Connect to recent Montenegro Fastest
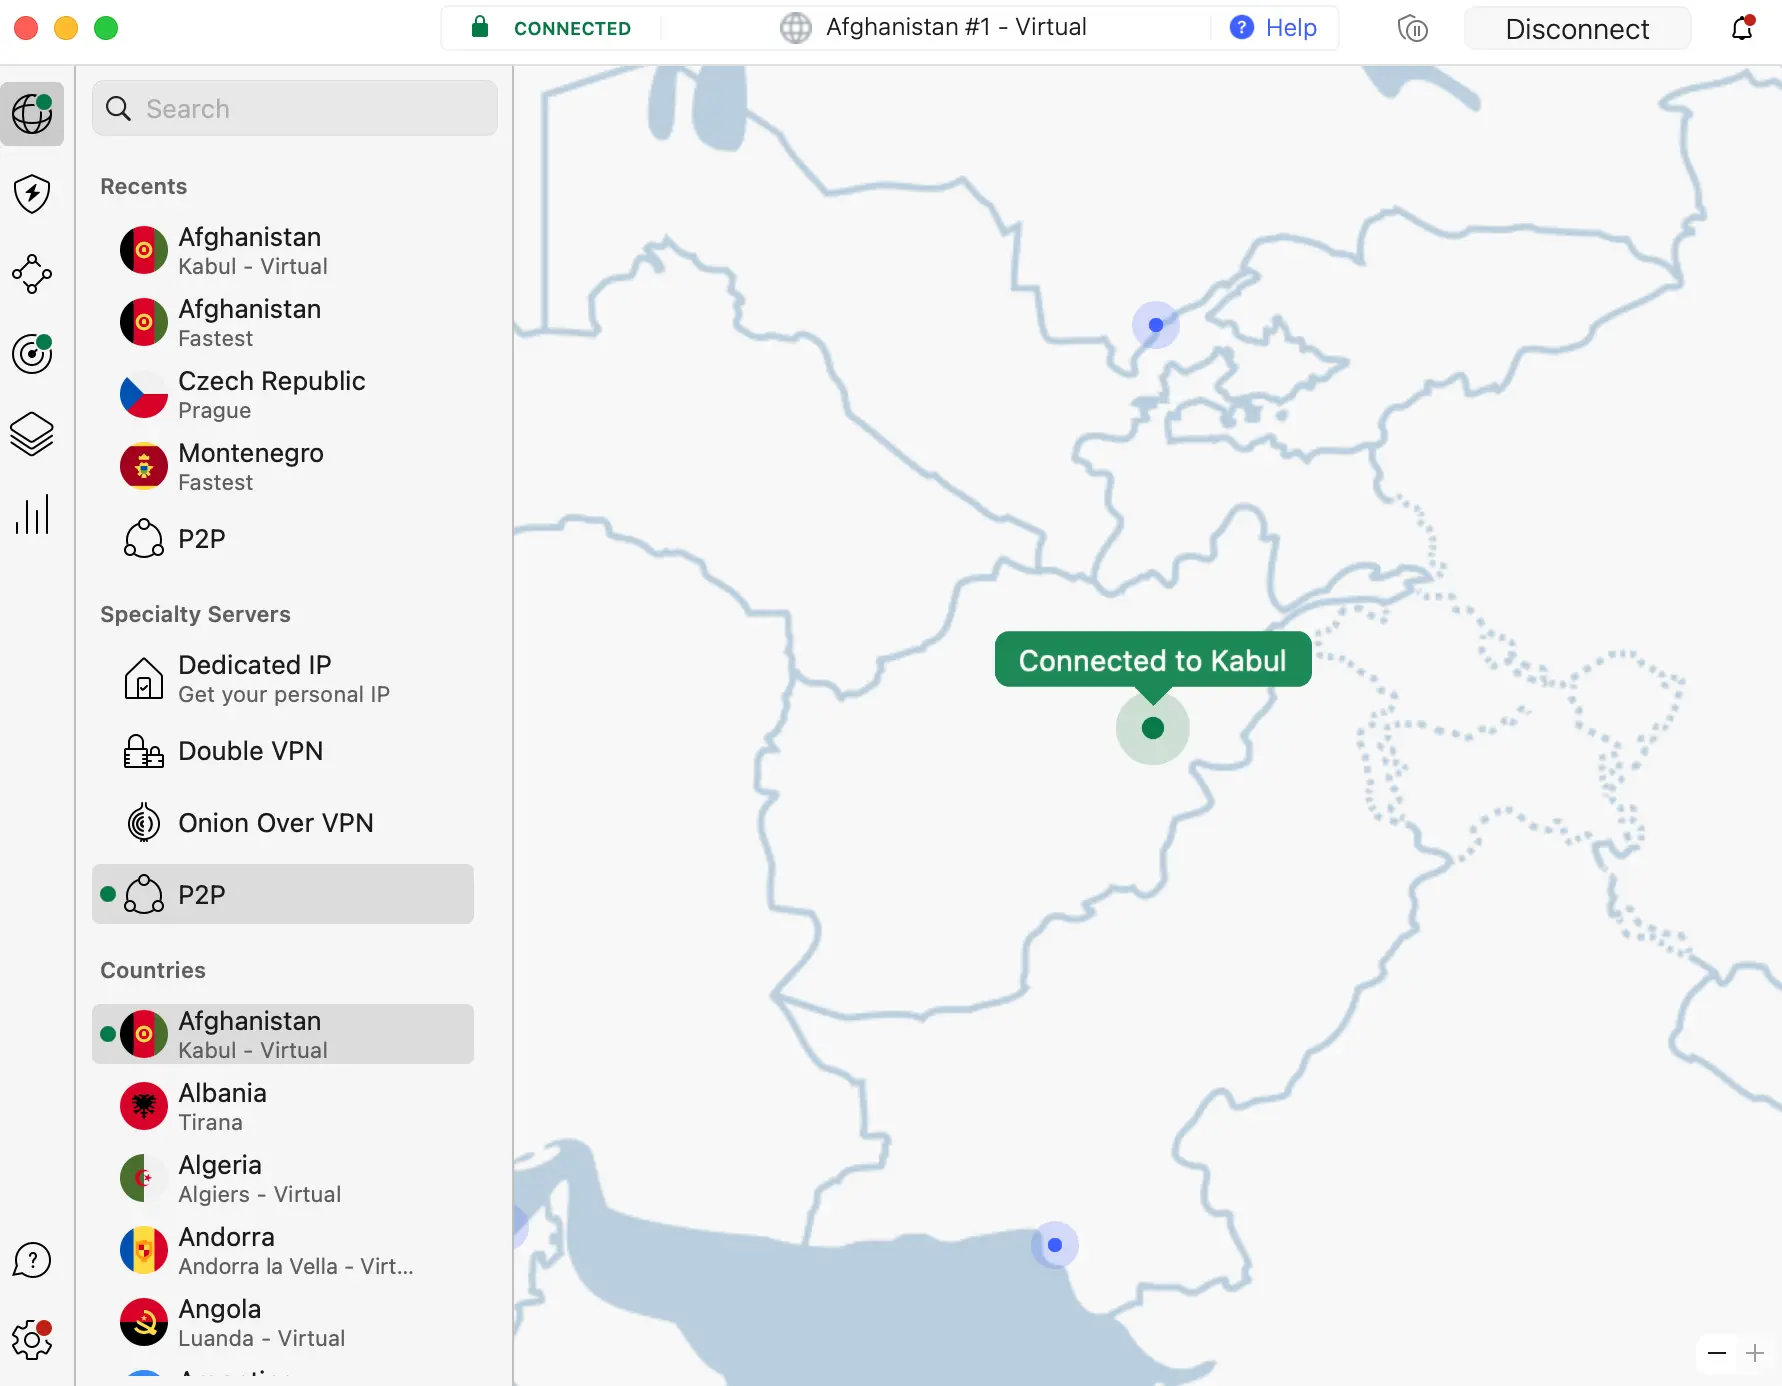The height and width of the screenshot is (1386, 1782). coord(283,467)
